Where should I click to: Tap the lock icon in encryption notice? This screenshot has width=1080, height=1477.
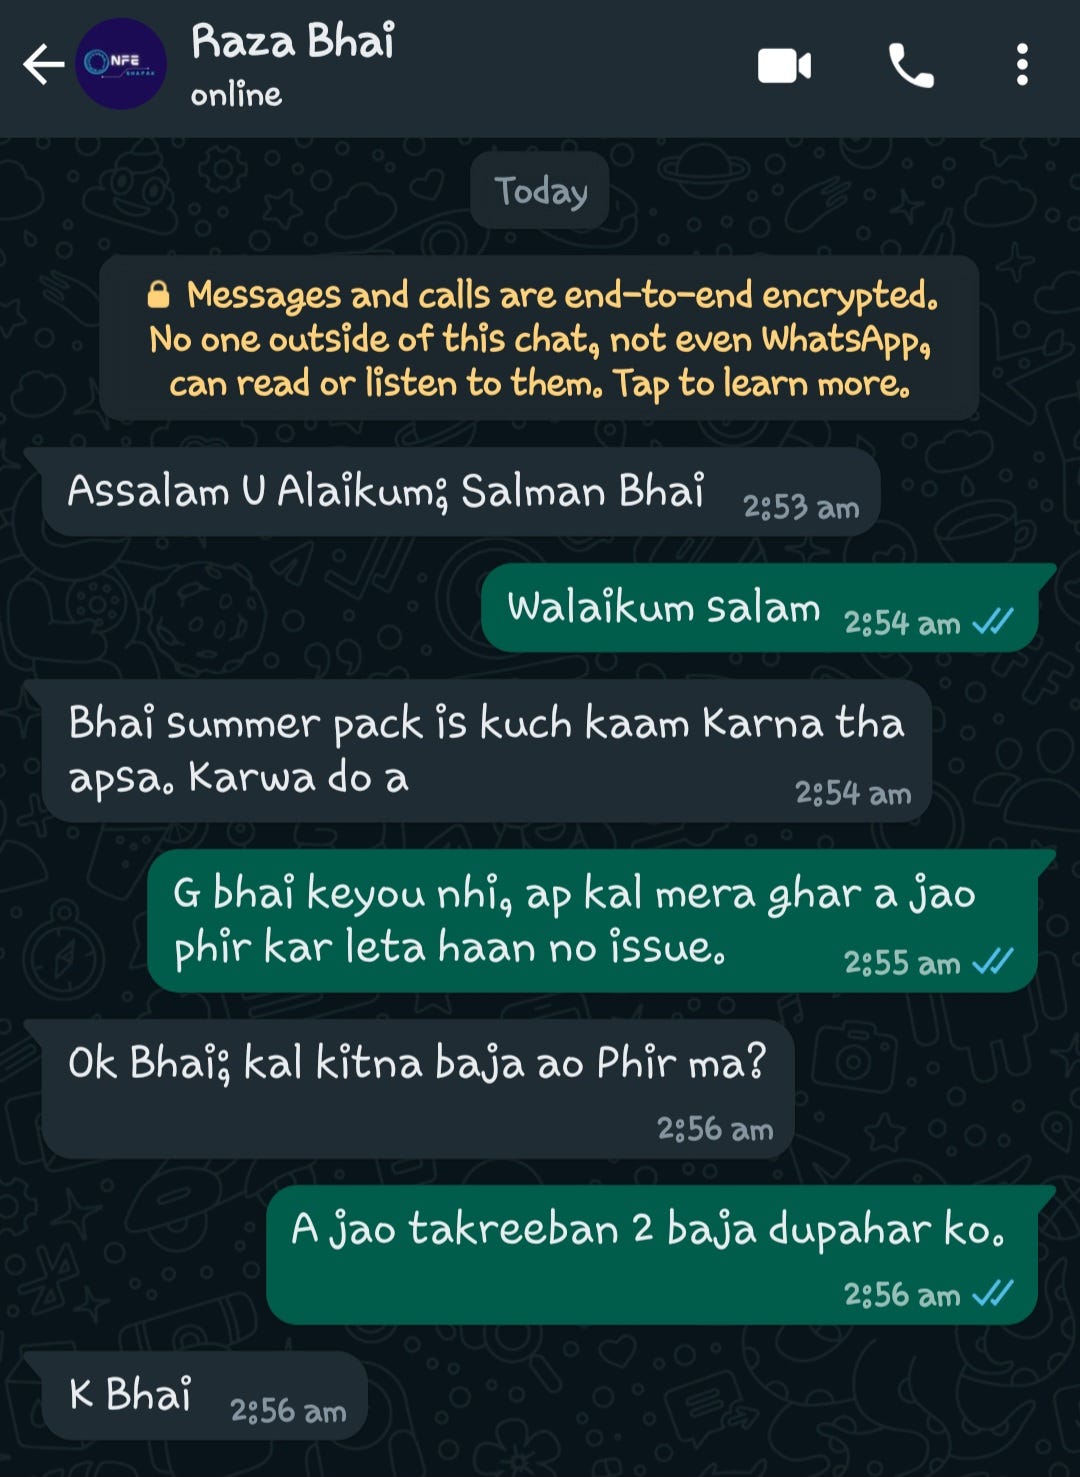pos(158,294)
